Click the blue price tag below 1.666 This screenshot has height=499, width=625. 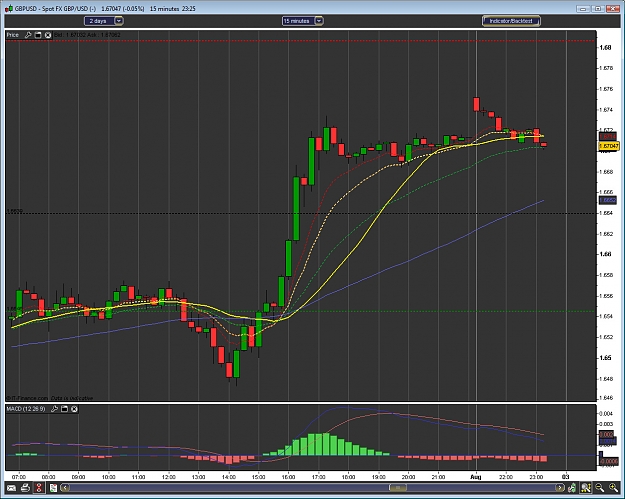[608, 200]
